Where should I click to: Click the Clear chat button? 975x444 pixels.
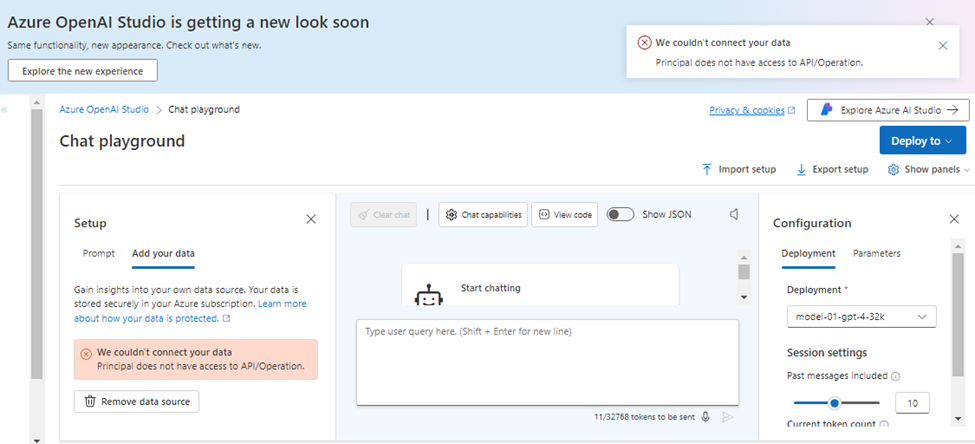tap(383, 215)
